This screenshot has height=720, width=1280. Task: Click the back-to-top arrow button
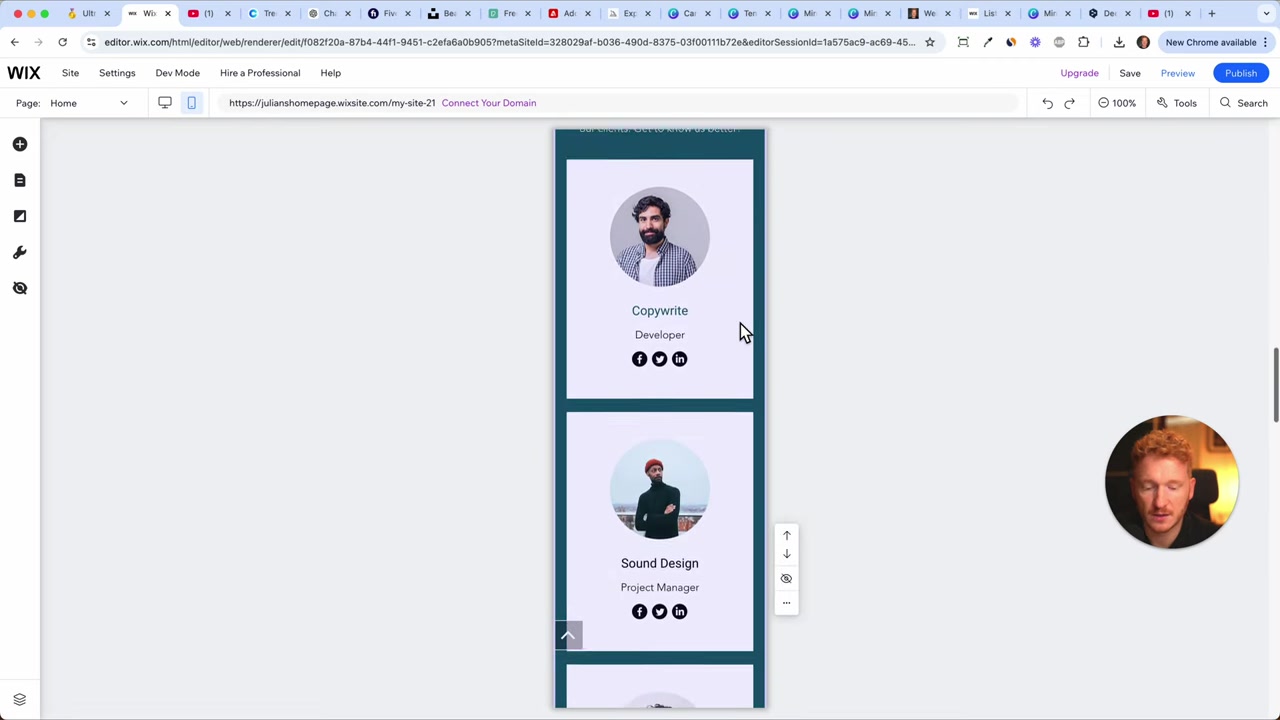(568, 635)
